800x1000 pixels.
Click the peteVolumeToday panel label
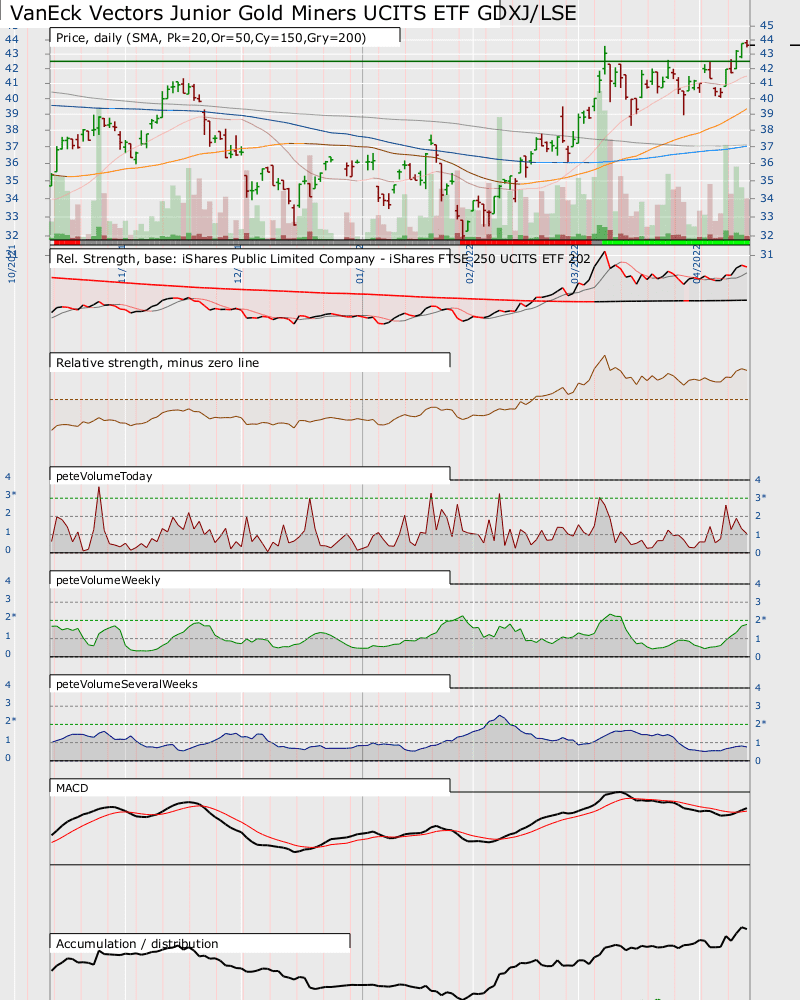[104, 476]
